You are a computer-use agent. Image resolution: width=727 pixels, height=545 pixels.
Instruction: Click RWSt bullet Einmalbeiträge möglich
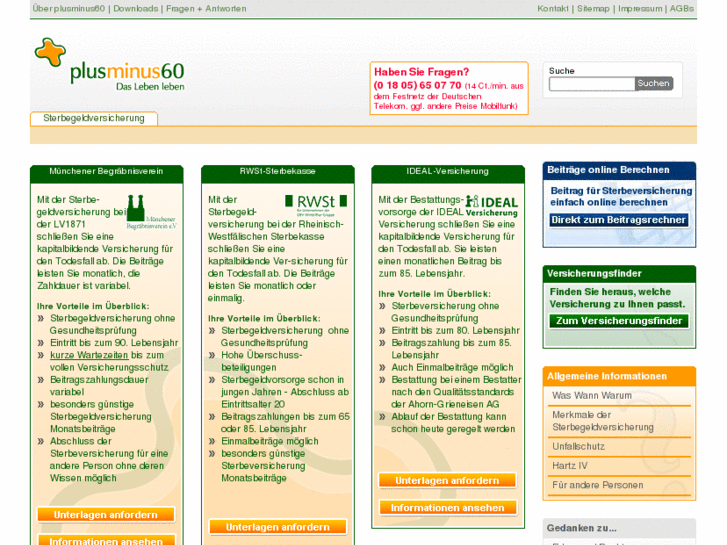tap(269, 441)
